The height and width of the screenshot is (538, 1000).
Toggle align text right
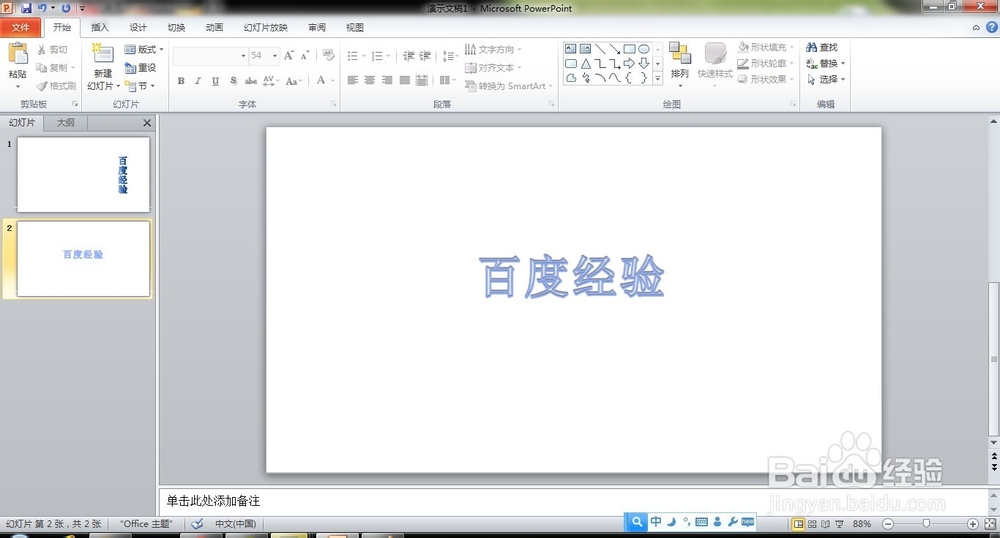click(x=387, y=80)
